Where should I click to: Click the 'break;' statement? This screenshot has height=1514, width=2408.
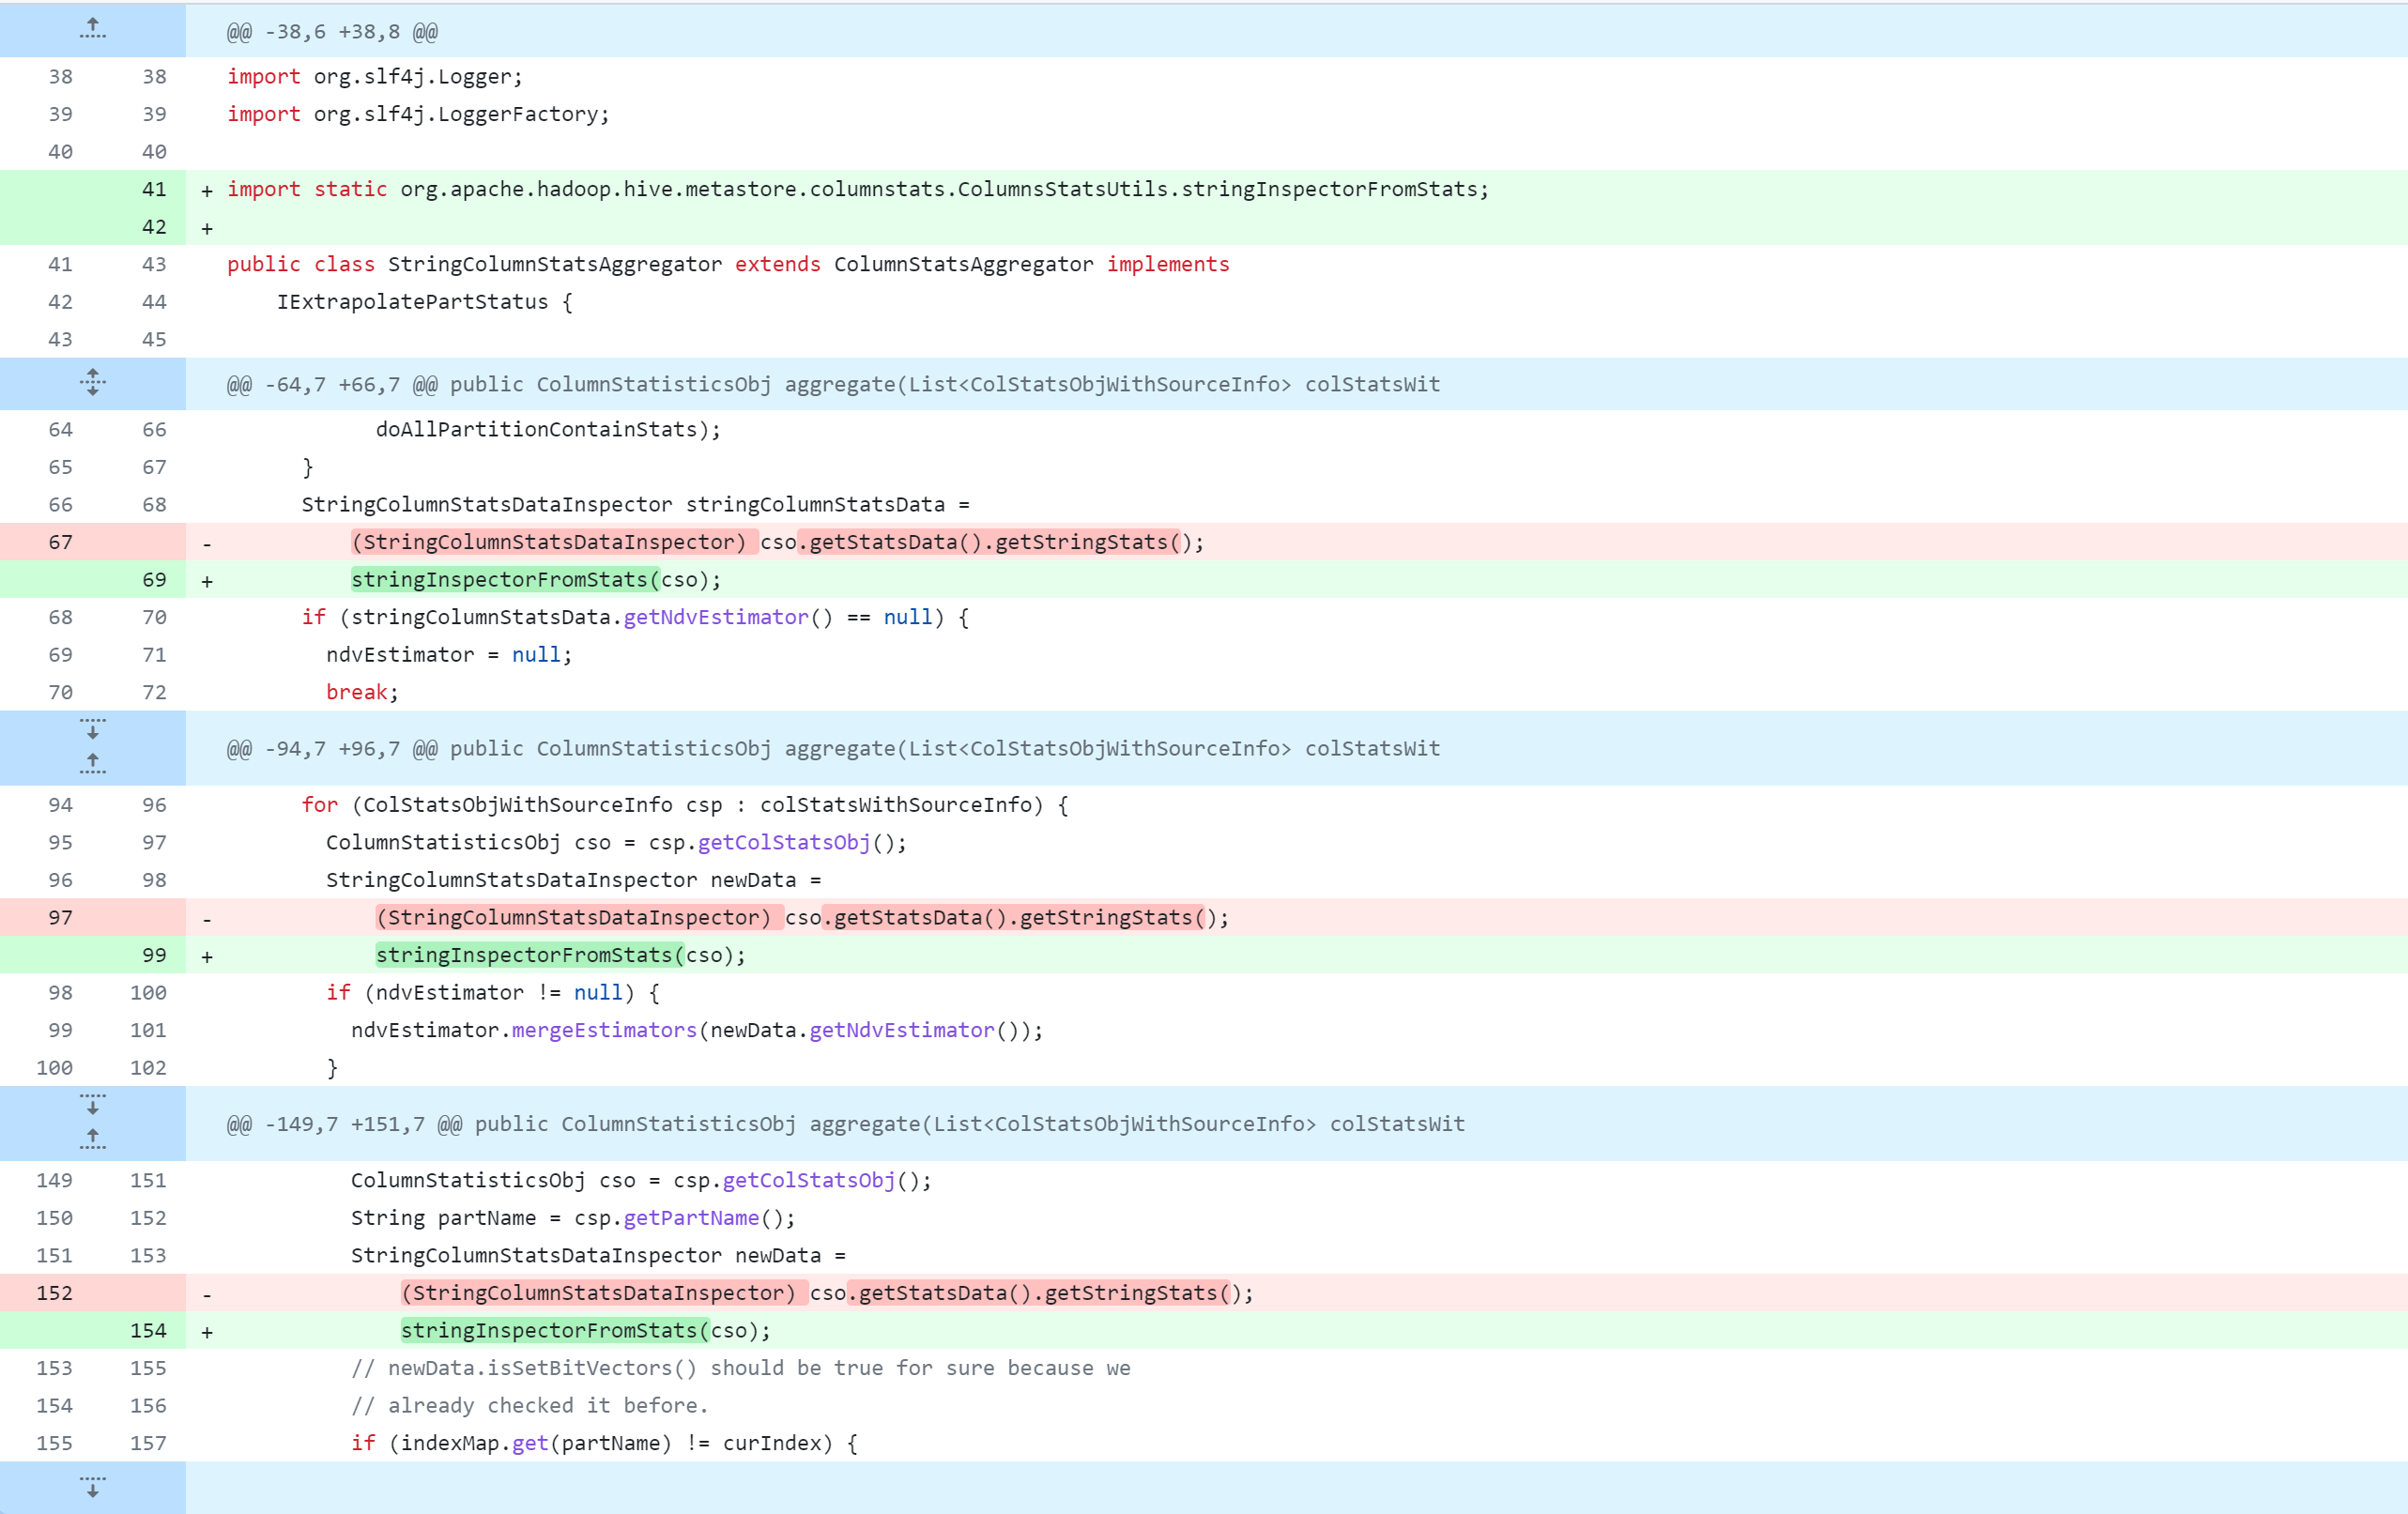(x=362, y=693)
